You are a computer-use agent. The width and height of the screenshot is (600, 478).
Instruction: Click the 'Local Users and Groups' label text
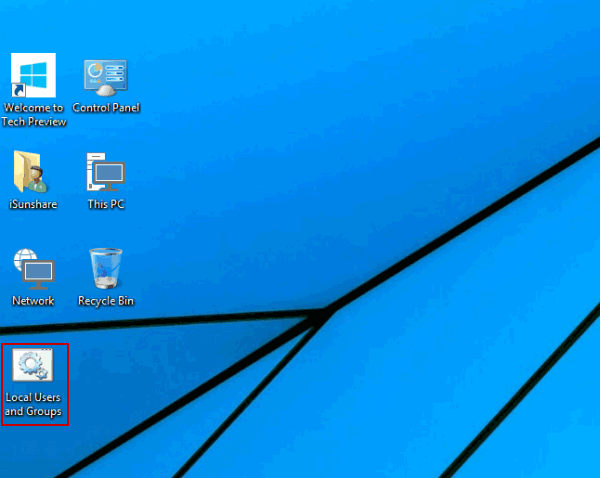point(33,404)
